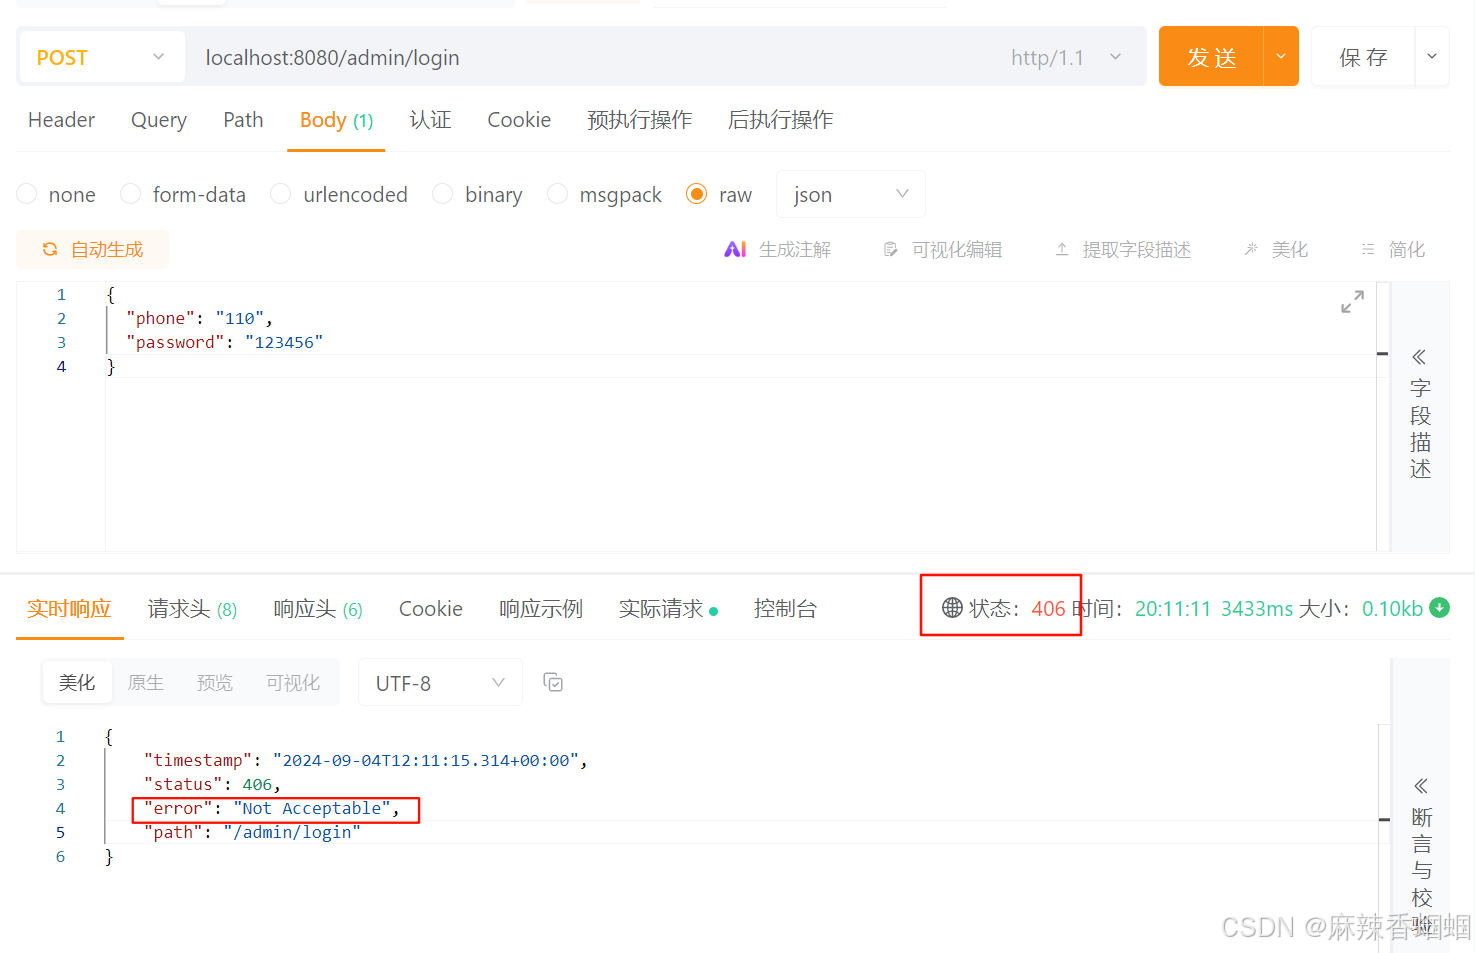The image size is (1475, 953).
Task: Select the msgpack radio button
Action: point(557,194)
